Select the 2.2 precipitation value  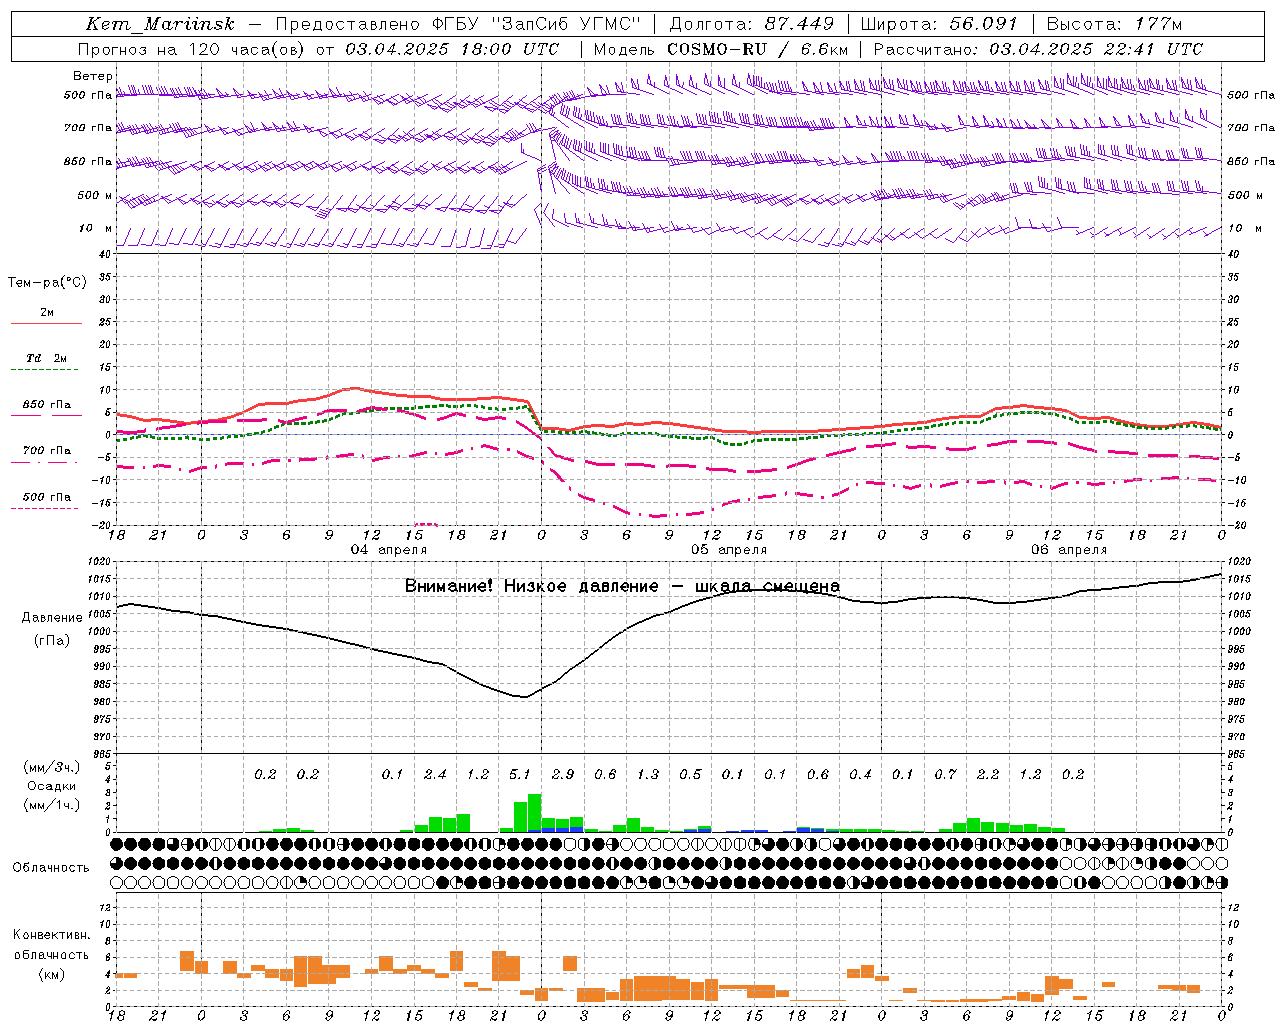(988, 775)
